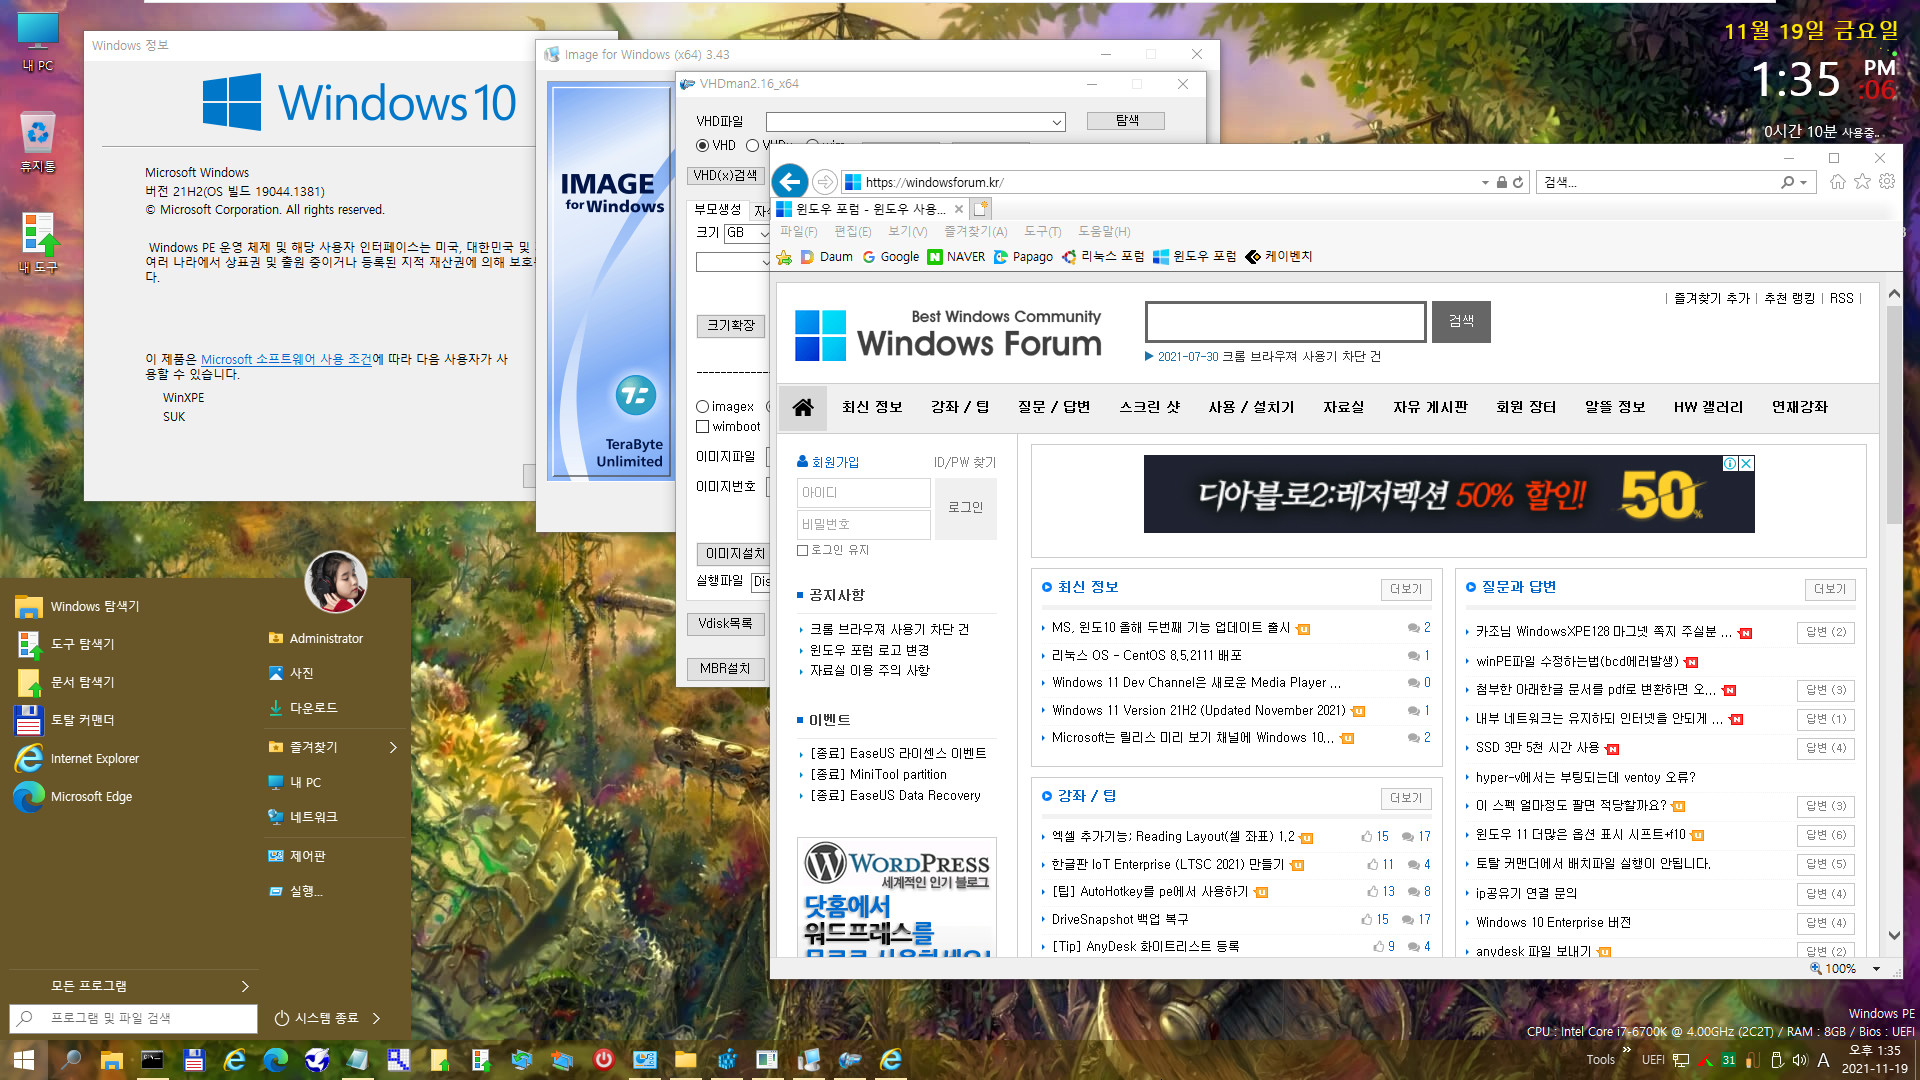Switch to the 윈도우 포럼 browser tab
This screenshot has height=1080, width=1920.
pyautogui.click(x=870, y=209)
